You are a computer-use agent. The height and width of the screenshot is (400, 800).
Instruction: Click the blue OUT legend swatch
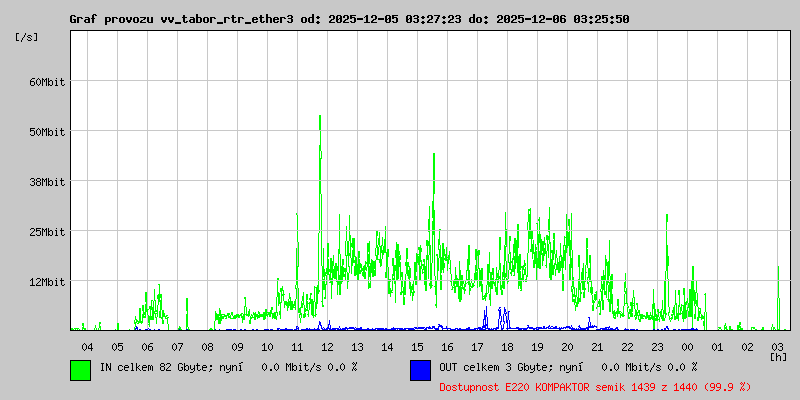click(x=420, y=370)
